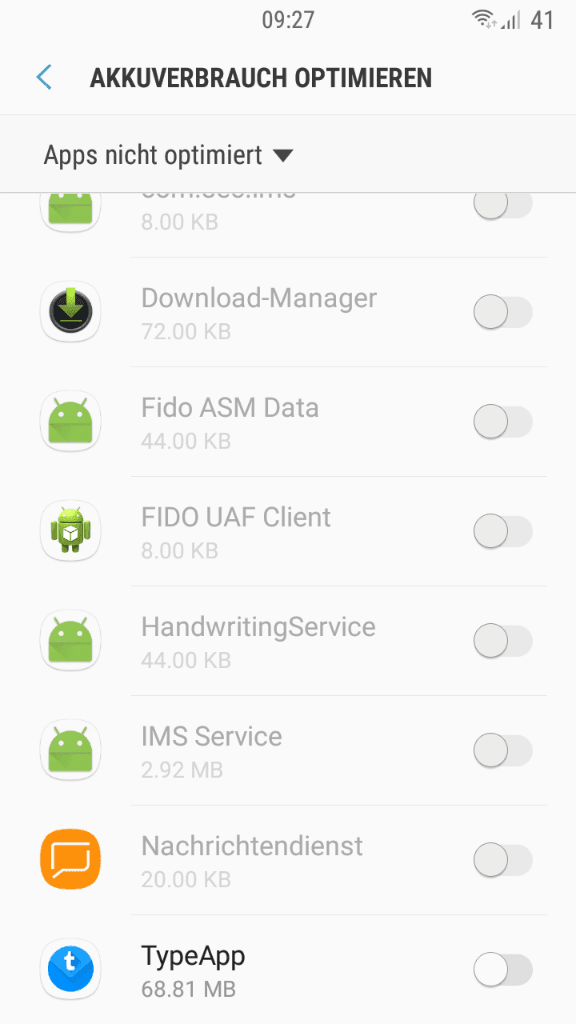This screenshot has height=1024, width=576.
Task: Tap the IMS Service android icon
Action: [x=71, y=750]
